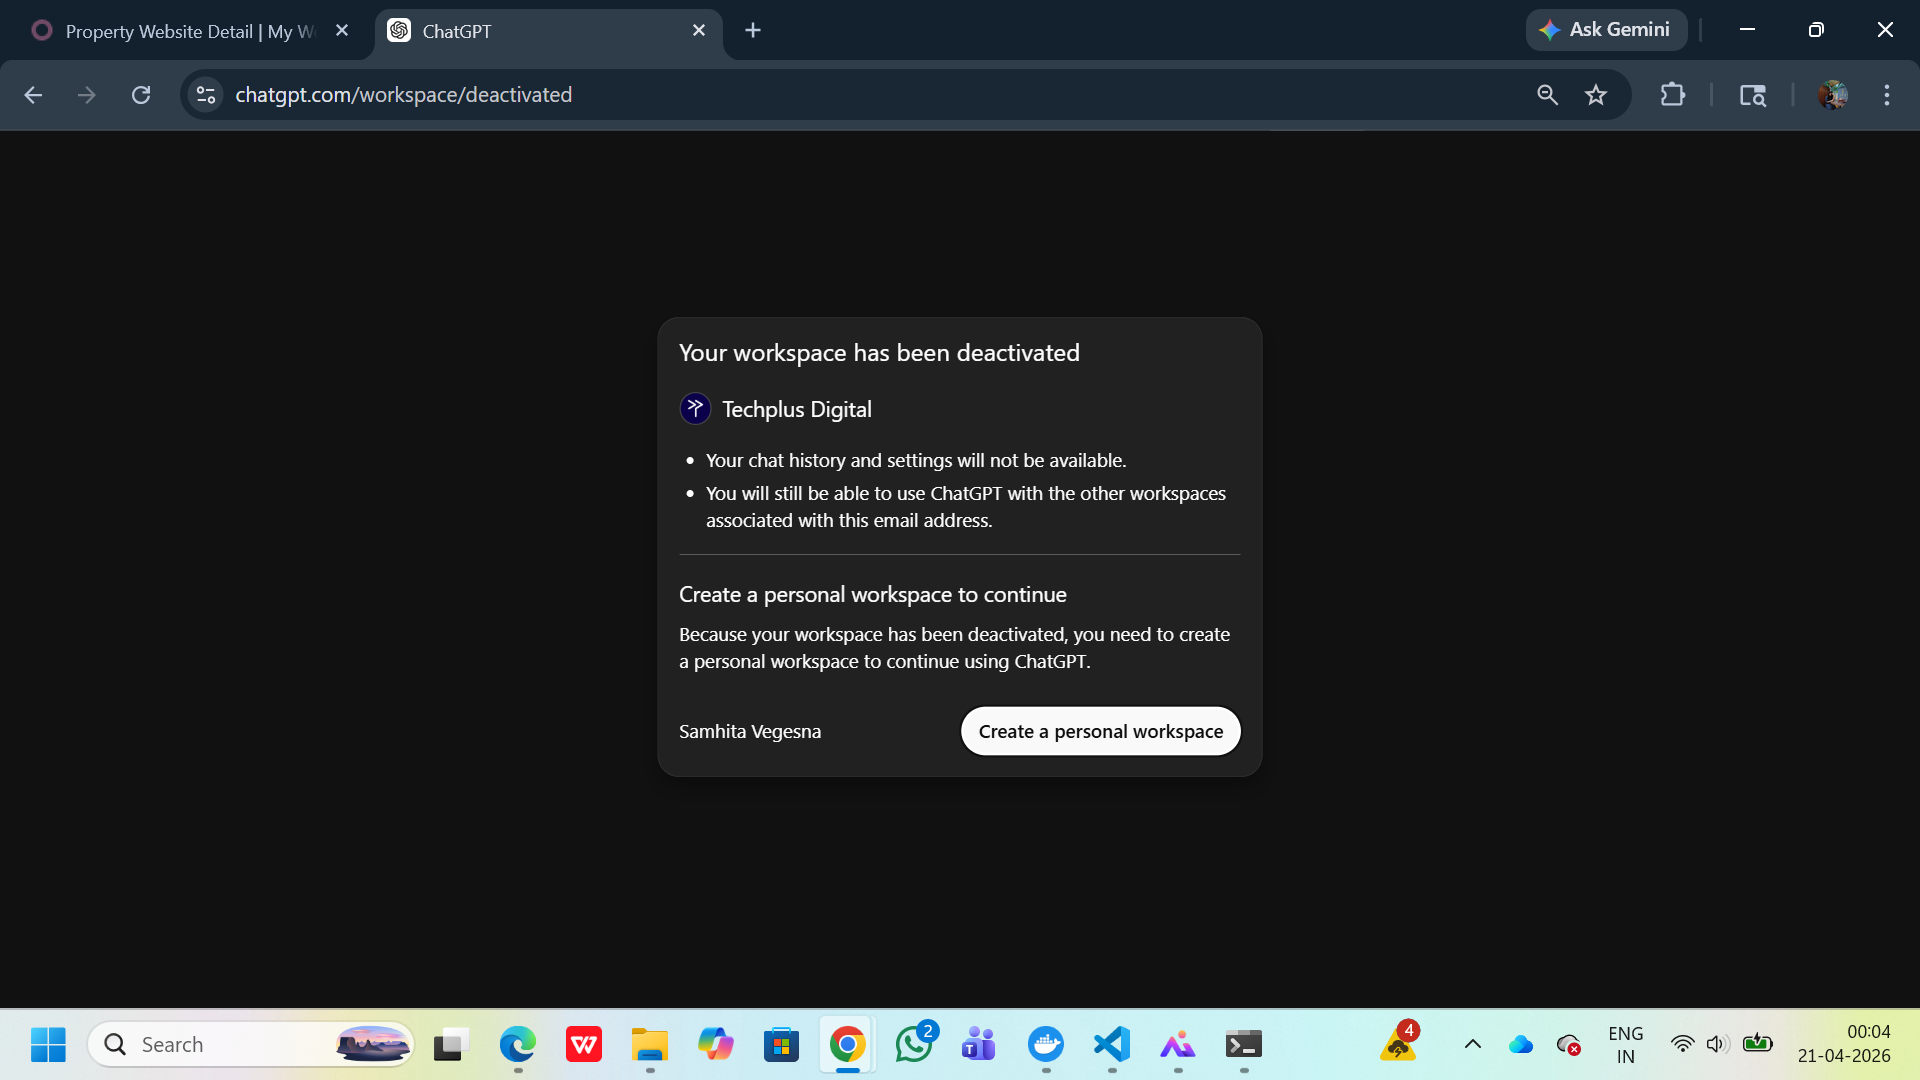The image size is (1920, 1080).
Task: Click the battery status icon
Action: (1757, 1044)
